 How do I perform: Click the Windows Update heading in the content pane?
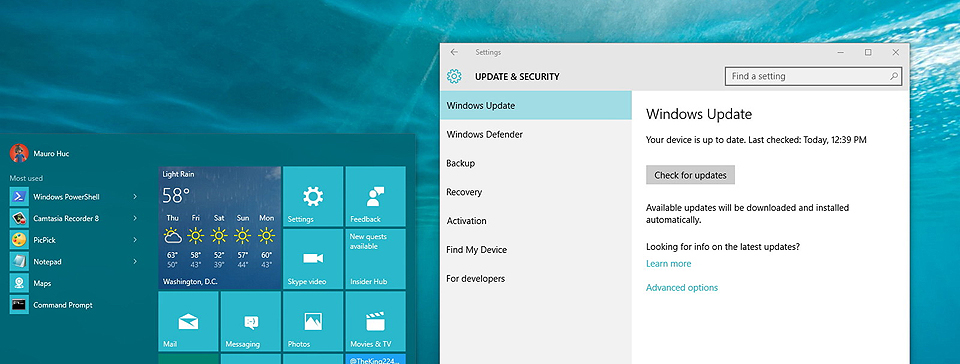point(699,114)
